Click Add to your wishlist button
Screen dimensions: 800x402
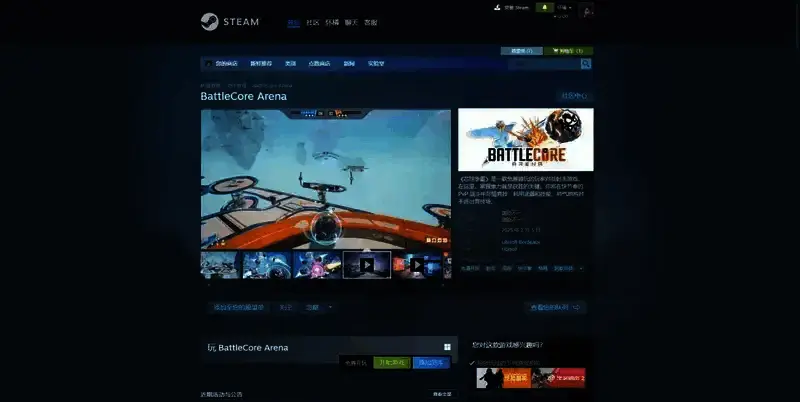(x=237, y=307)
